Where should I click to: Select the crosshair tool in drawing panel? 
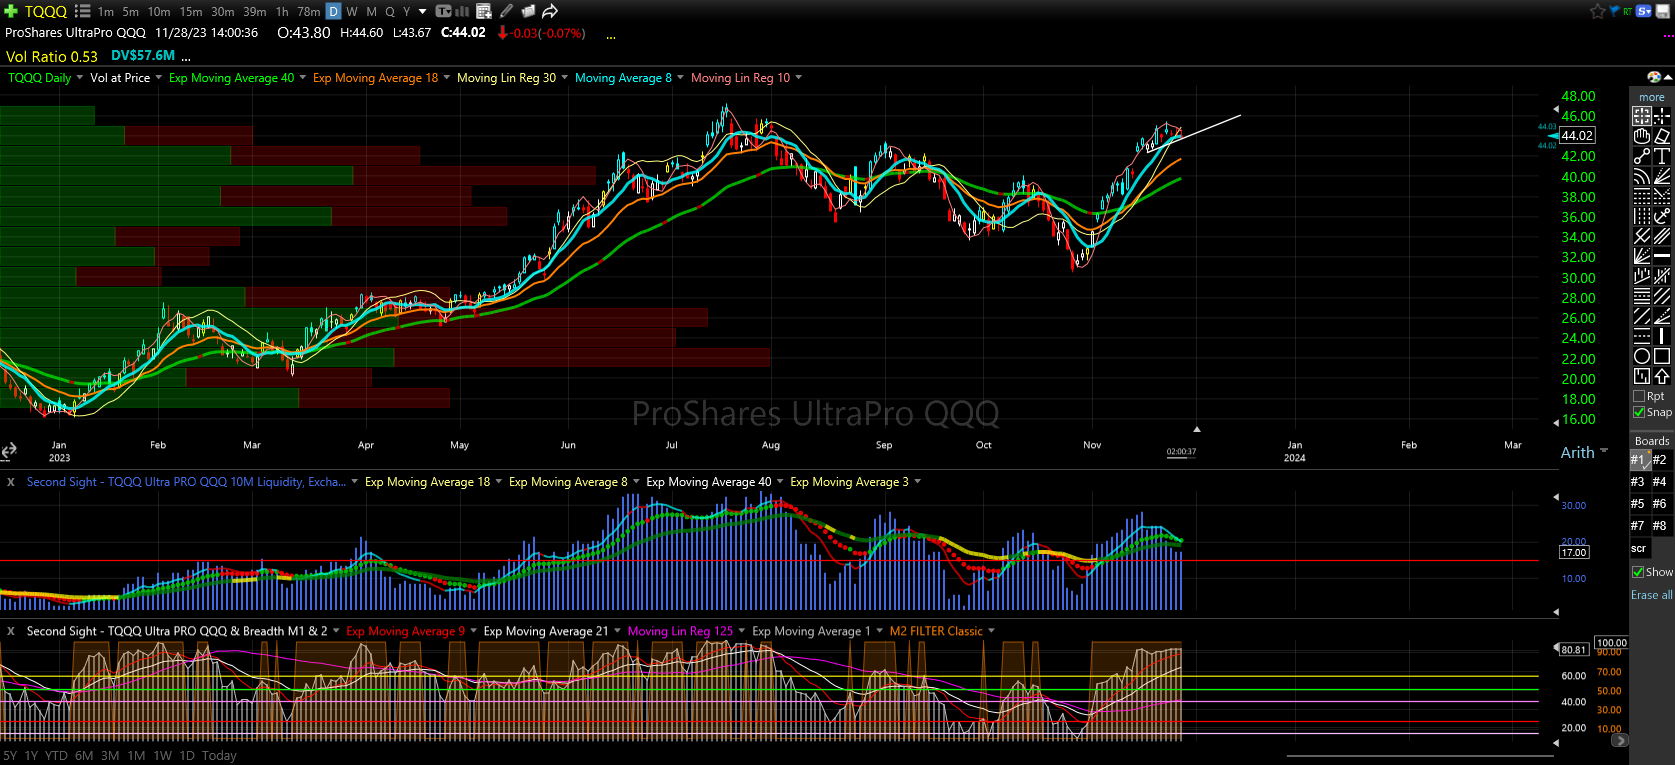tap(1662, 116)
